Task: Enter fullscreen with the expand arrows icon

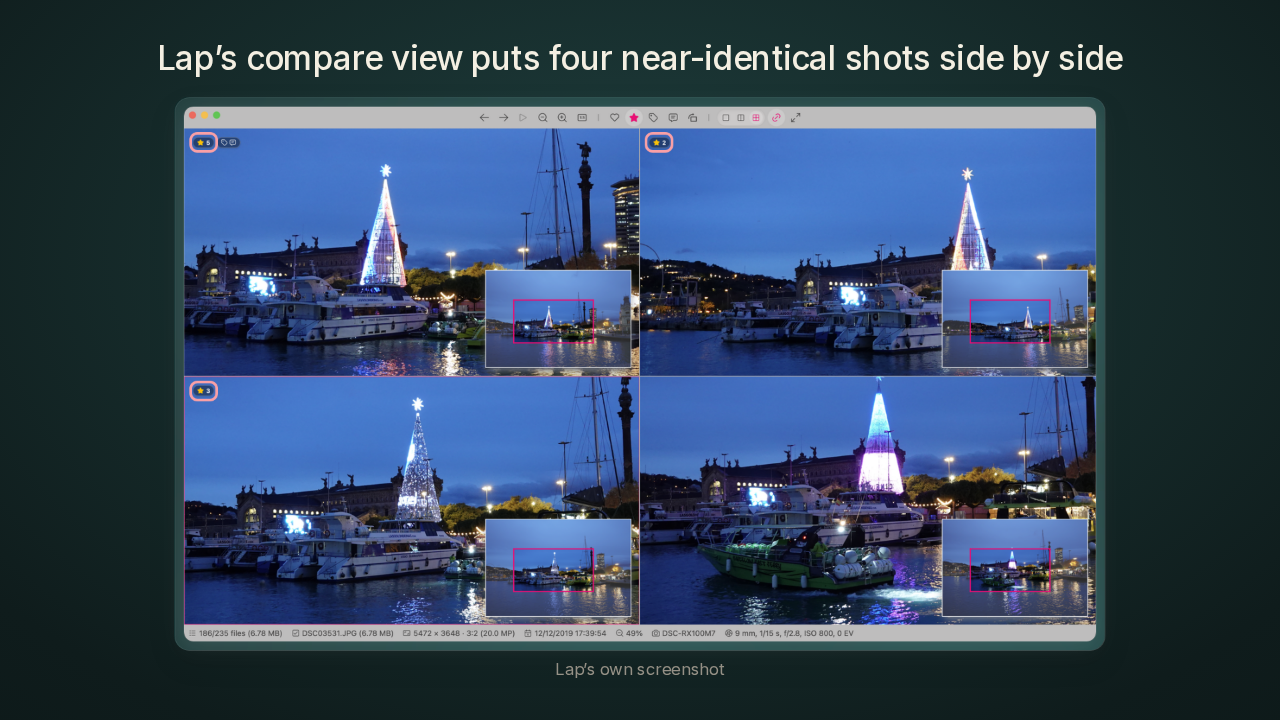Action: tap(796, 117)
